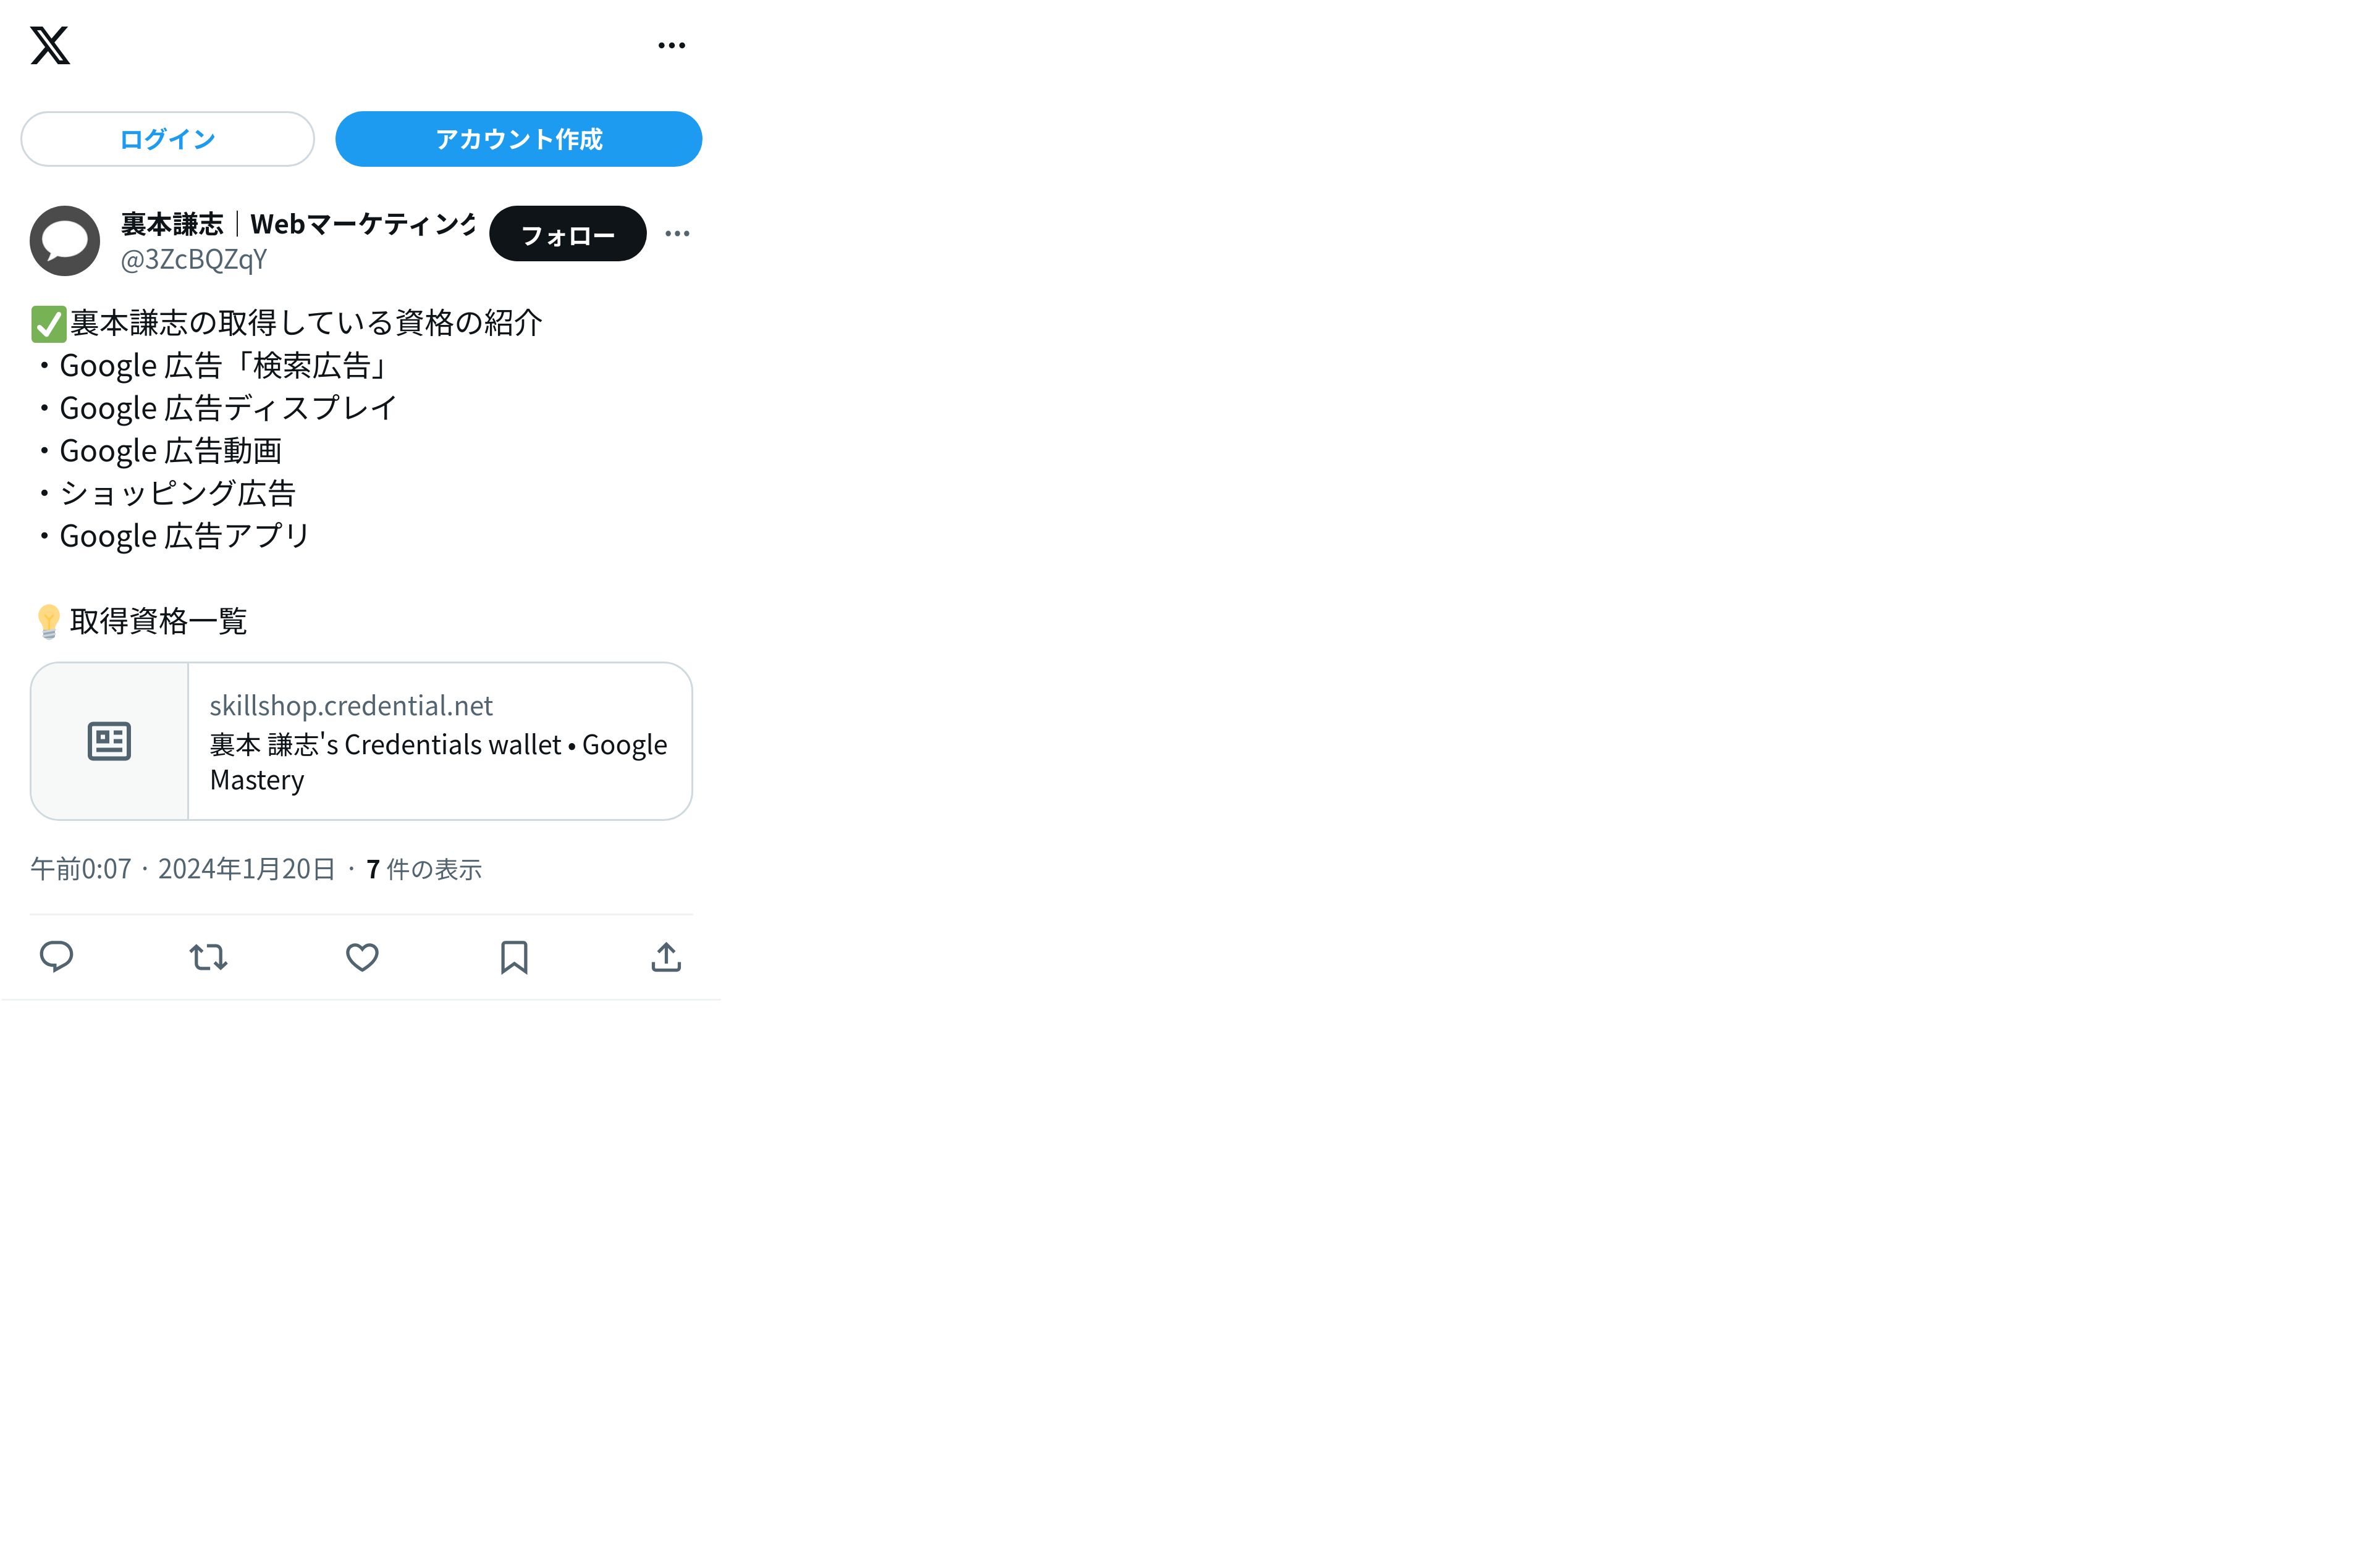The width and height of the screenshot is (2380, 1564).
Task: Click the ログイン button
Action: tap(167, 139)
